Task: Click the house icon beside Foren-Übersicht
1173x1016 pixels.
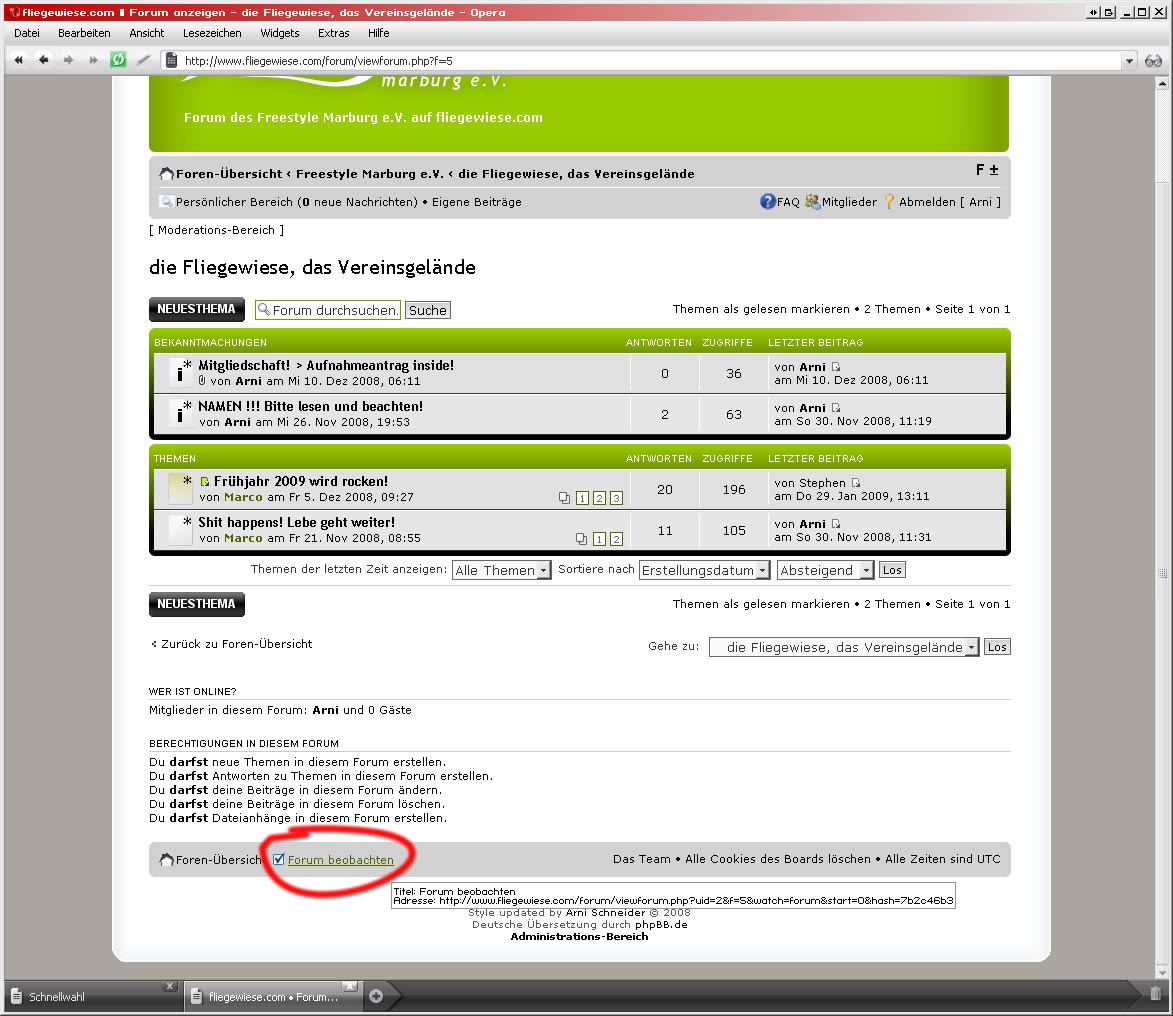Action: [x=166, y=172]
